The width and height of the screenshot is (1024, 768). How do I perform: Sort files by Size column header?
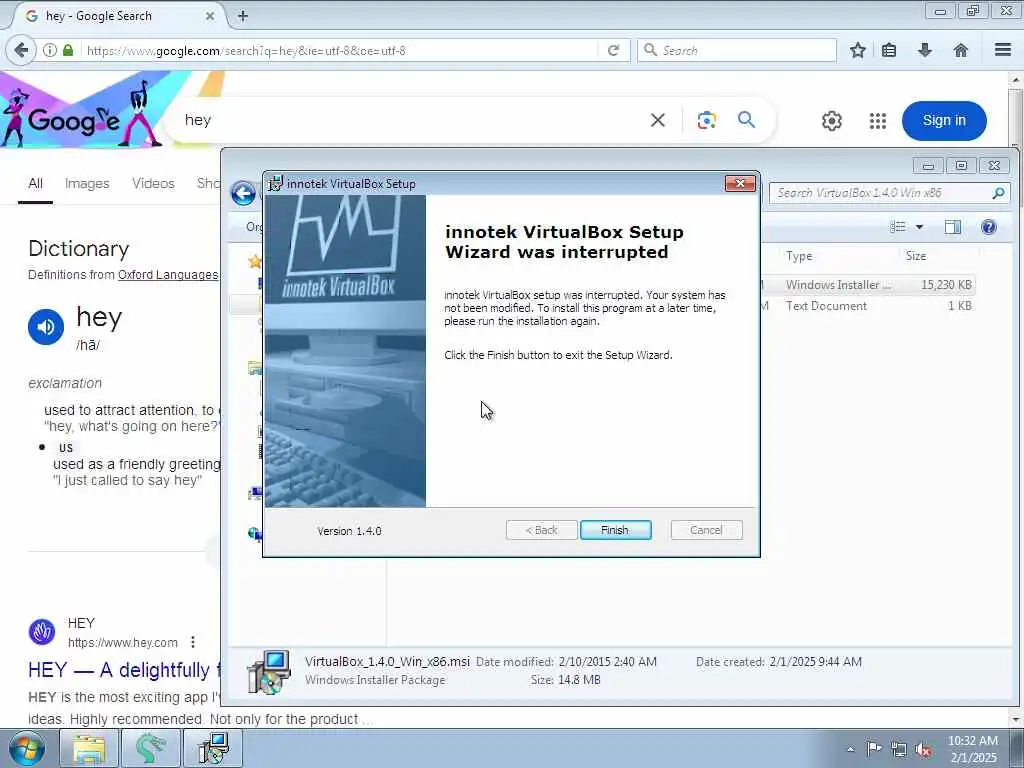tap(916, 256)
